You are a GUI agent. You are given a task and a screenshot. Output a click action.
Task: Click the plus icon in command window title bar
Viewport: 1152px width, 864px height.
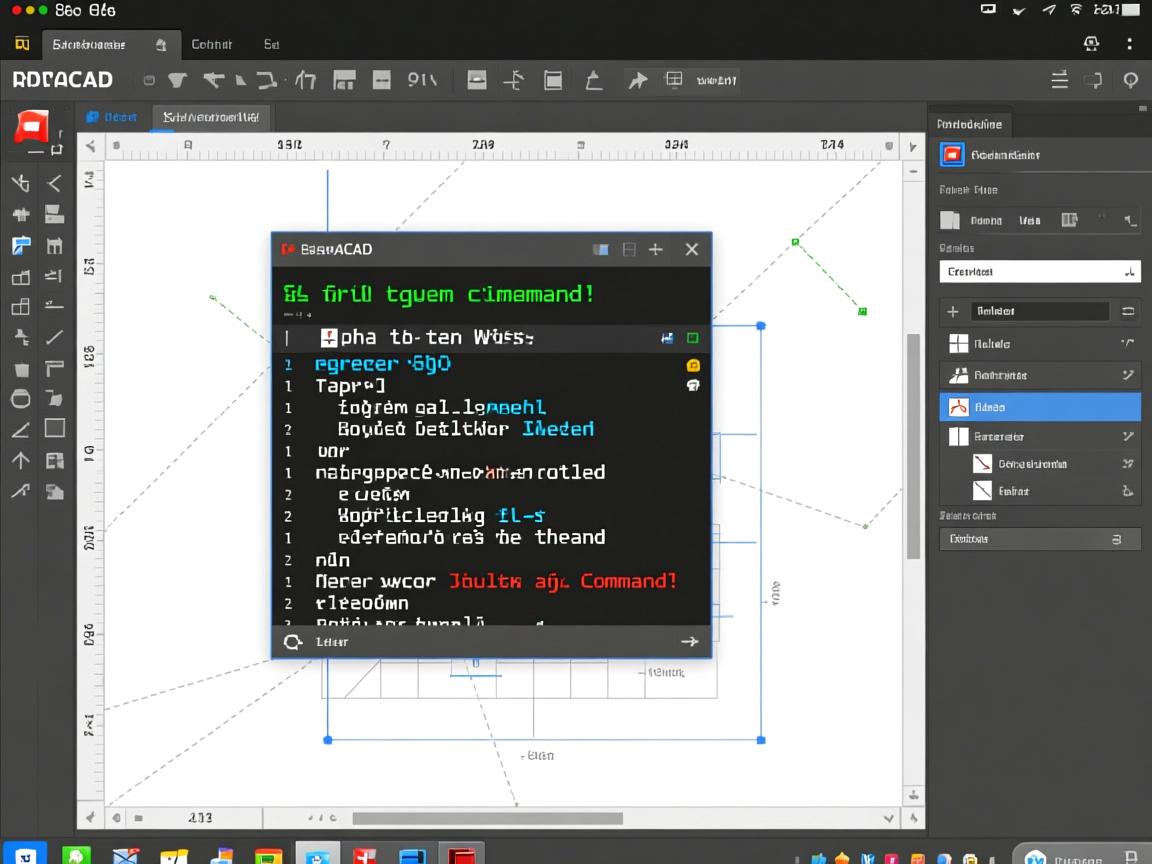pyautogui.click(x=656, y=249)
